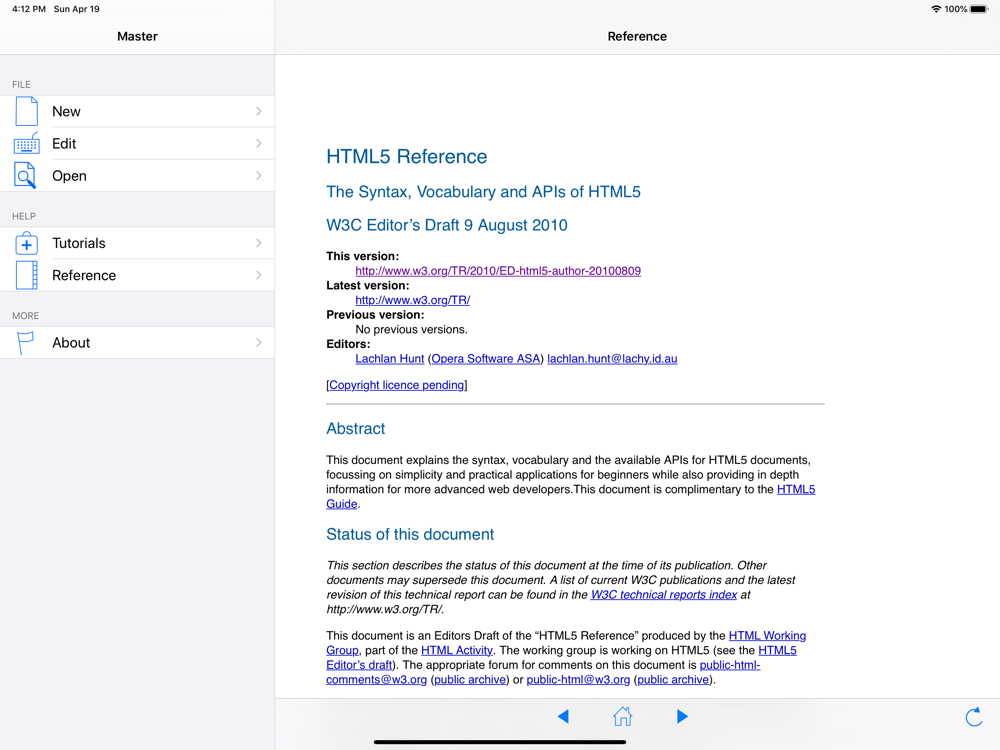Open the HTML Working Group link

[767, 636]
